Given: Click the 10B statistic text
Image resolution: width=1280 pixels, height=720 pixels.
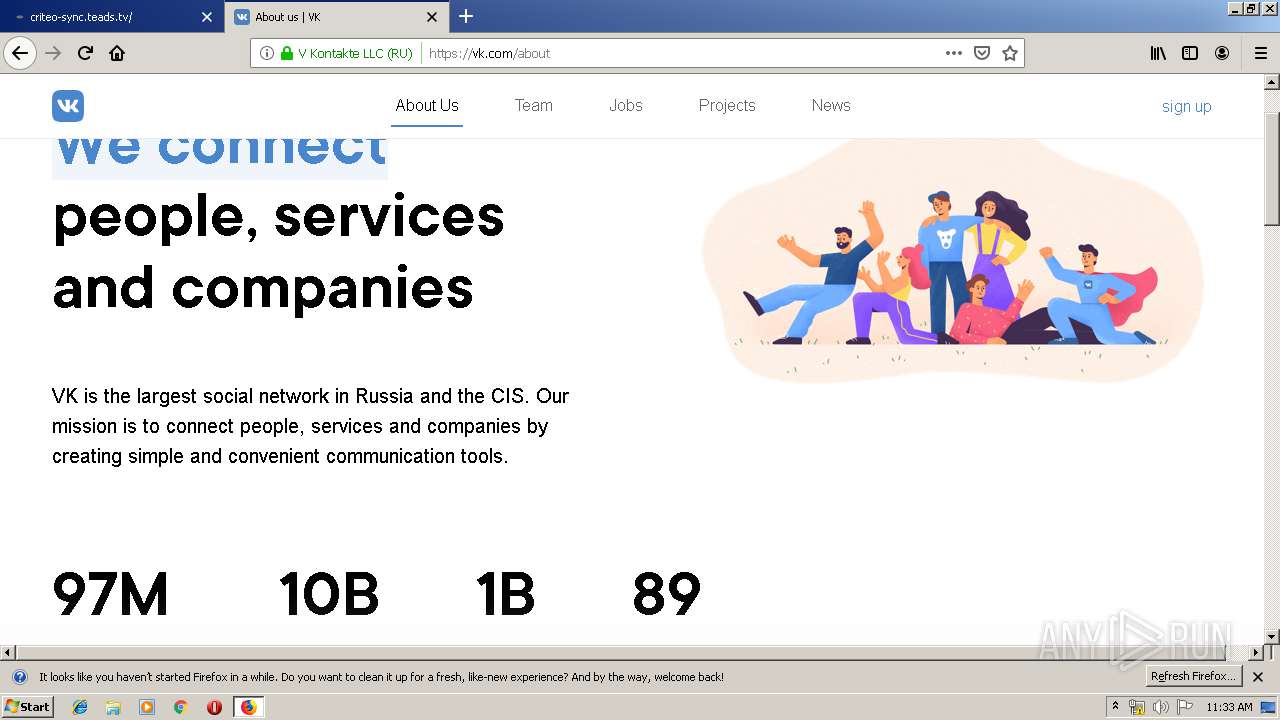Looking at the screenshot, I should pyautogui.click(x=329, y=594).
